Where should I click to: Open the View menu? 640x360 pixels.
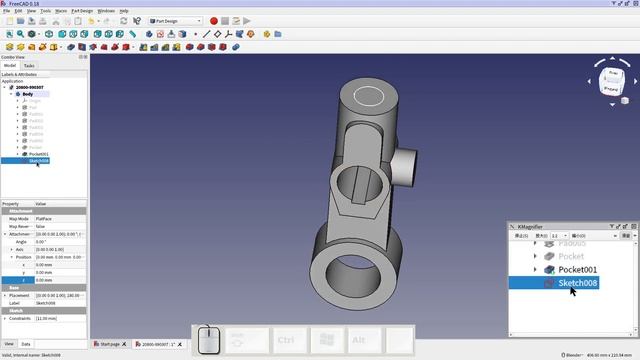coord(31,11)
